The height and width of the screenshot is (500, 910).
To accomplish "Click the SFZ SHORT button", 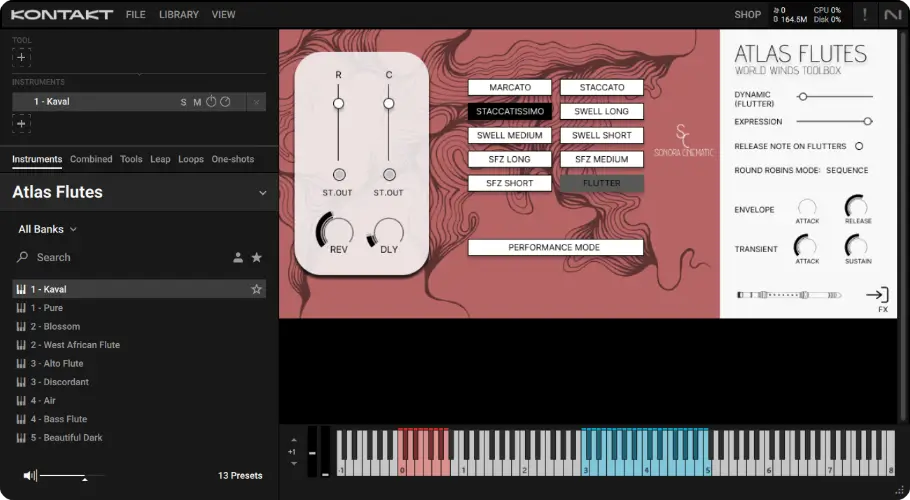I will point(510,183).
